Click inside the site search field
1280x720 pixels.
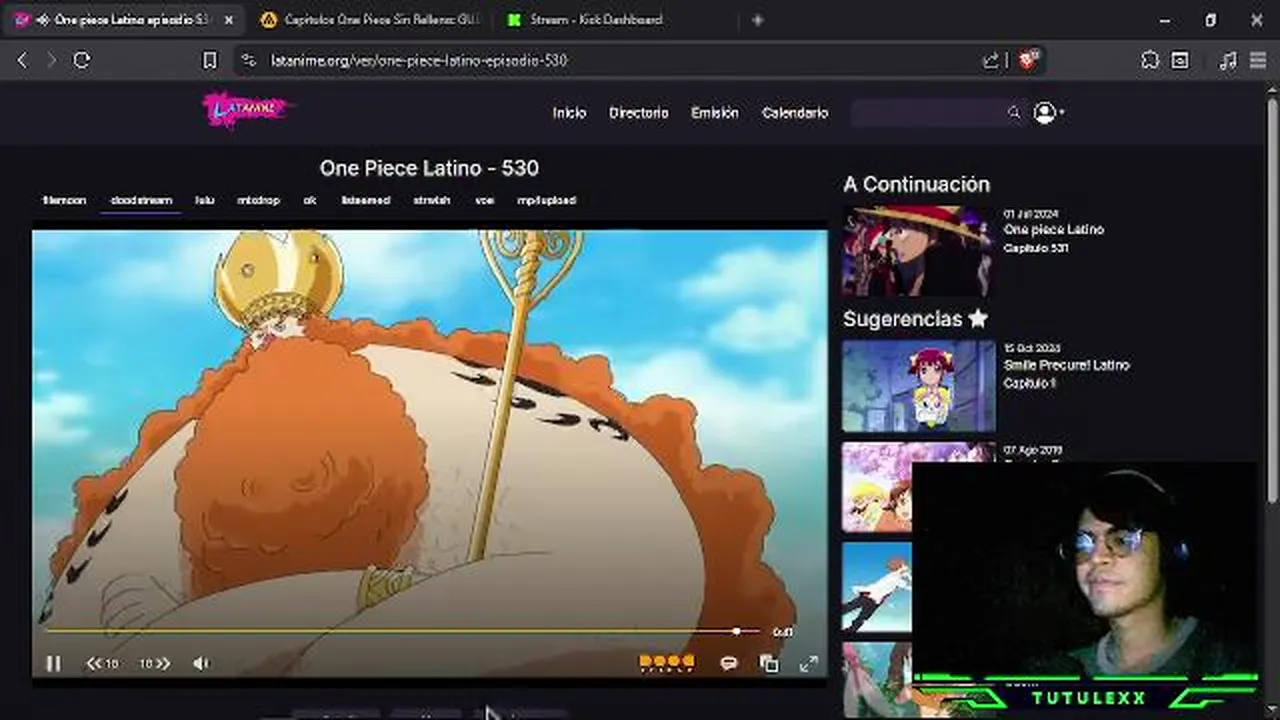tap(927, 113)
